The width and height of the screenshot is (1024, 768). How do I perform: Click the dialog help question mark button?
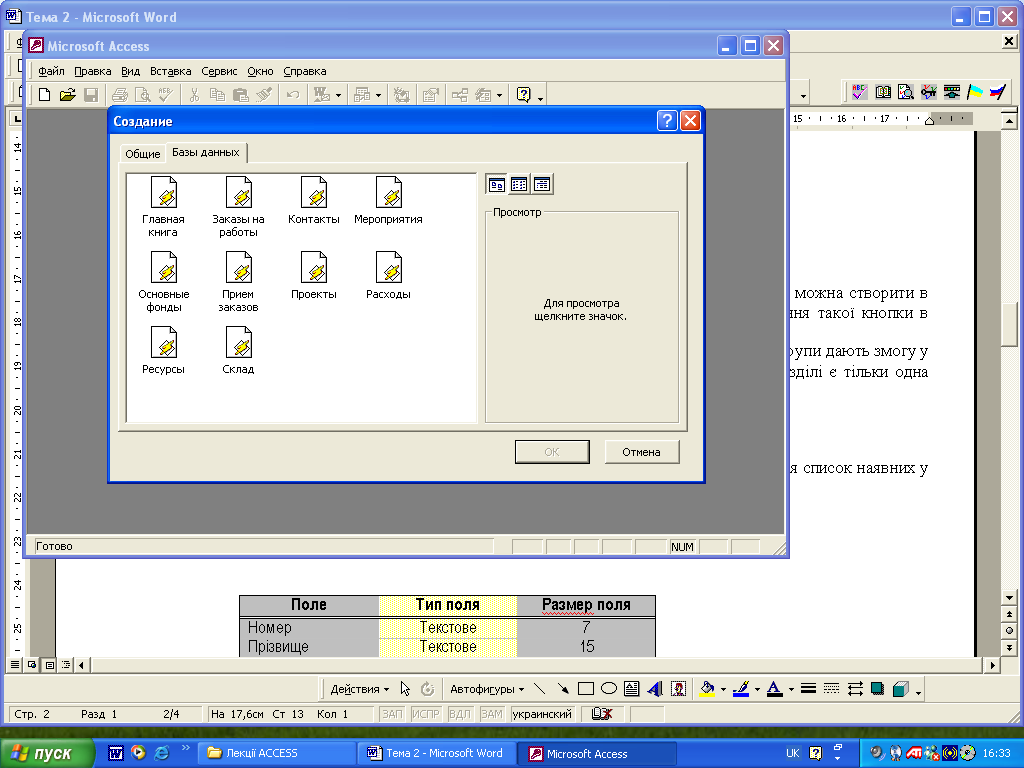(x=666, y=121)
